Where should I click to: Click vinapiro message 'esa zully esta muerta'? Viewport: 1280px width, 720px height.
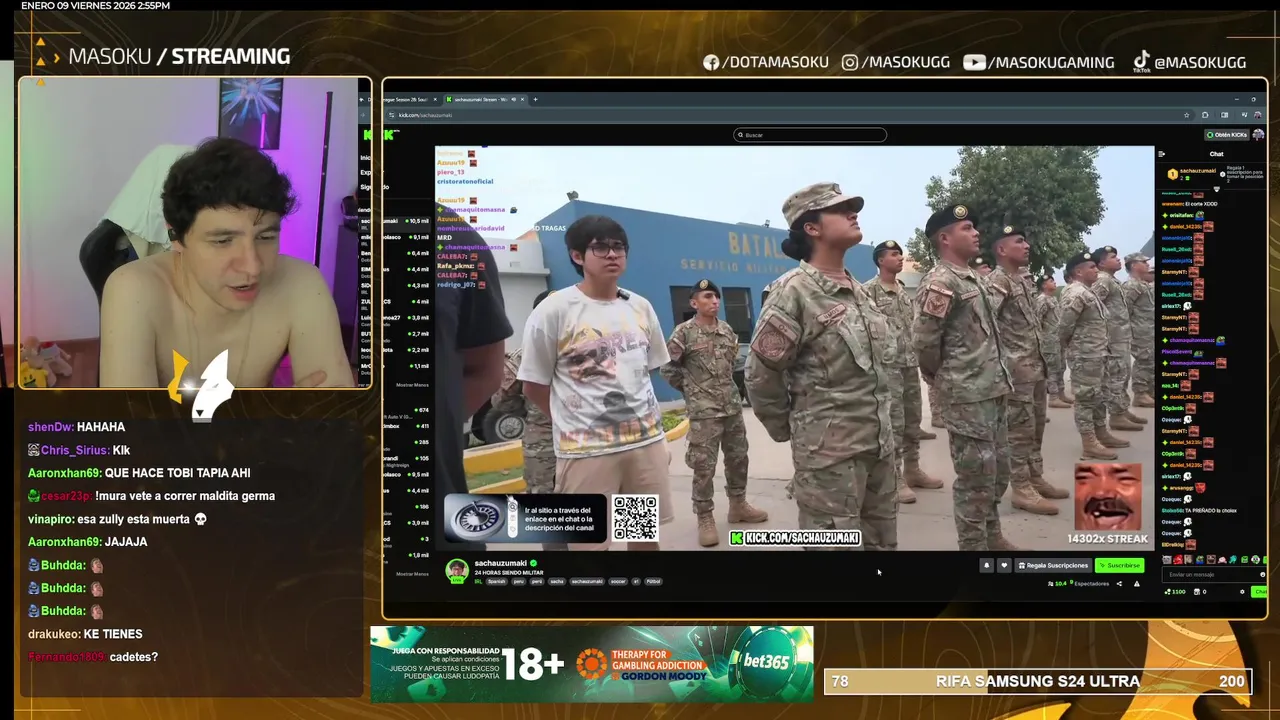[142, 519]
